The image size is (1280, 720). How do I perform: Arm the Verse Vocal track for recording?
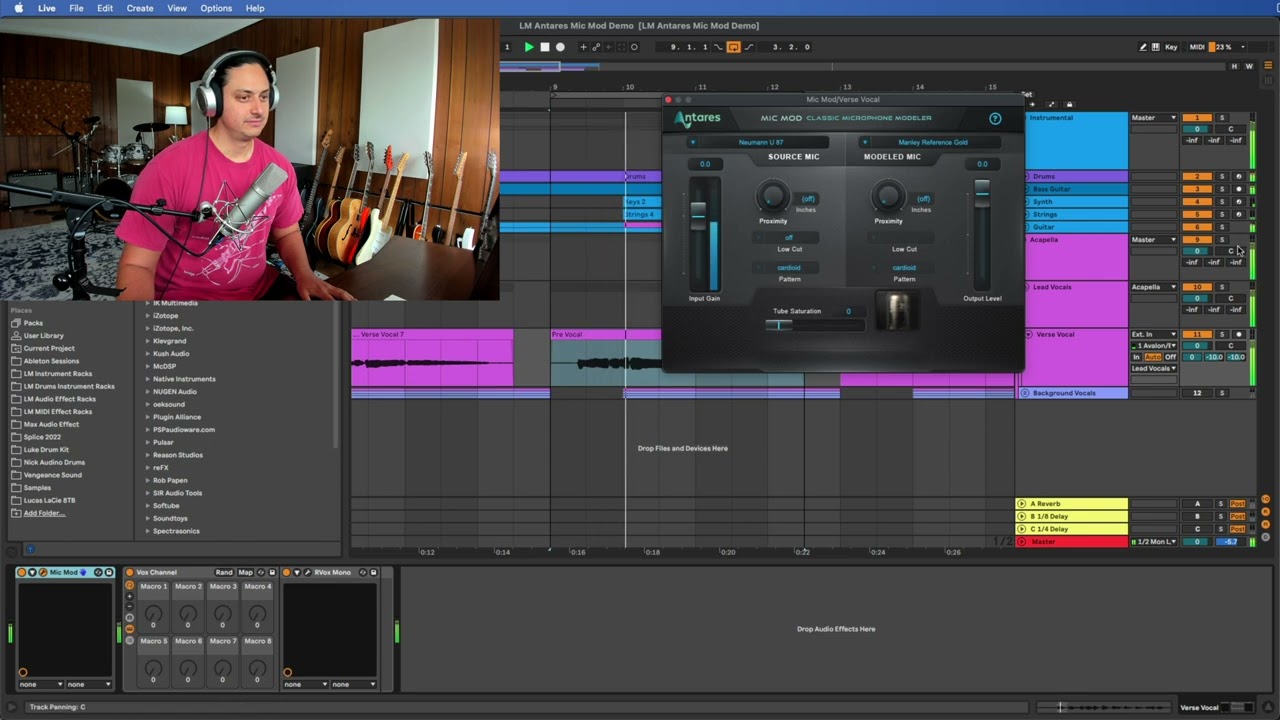[1238, 334]
